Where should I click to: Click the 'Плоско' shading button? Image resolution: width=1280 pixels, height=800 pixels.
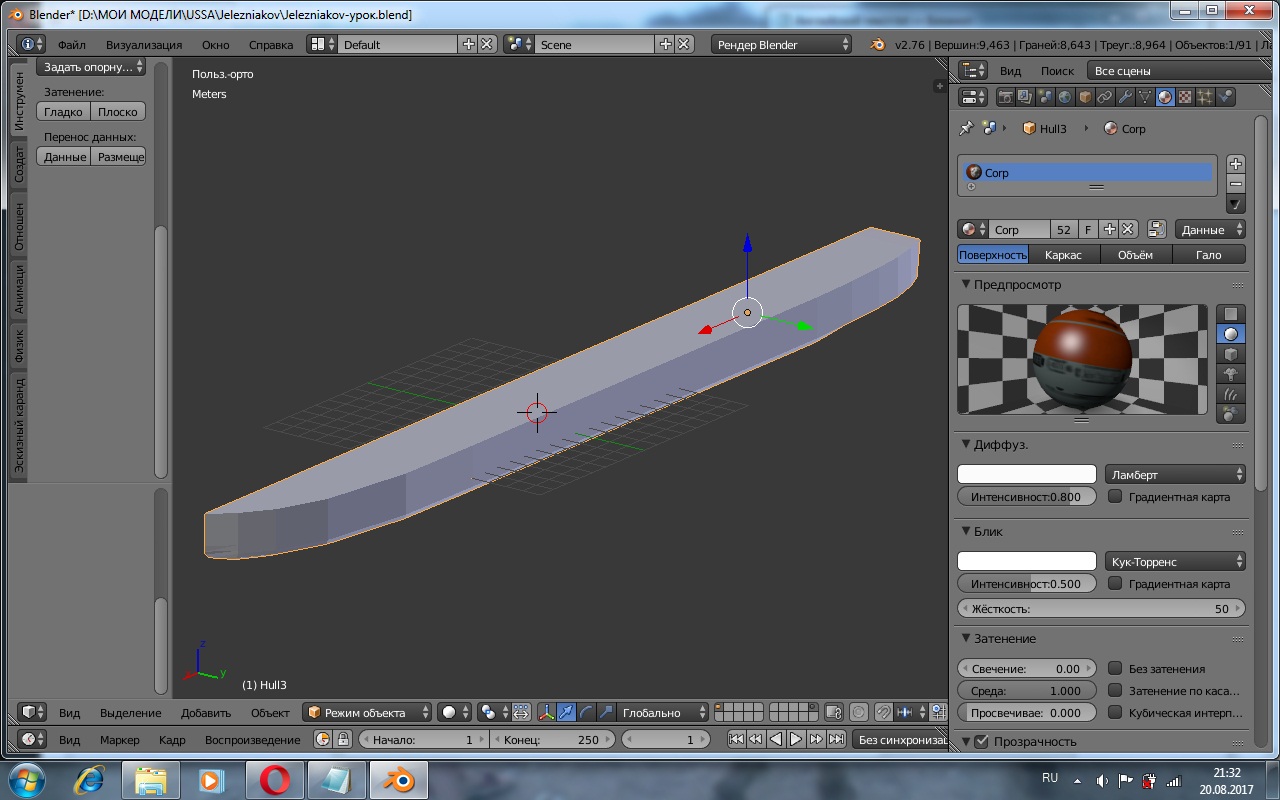click(118, 112)
